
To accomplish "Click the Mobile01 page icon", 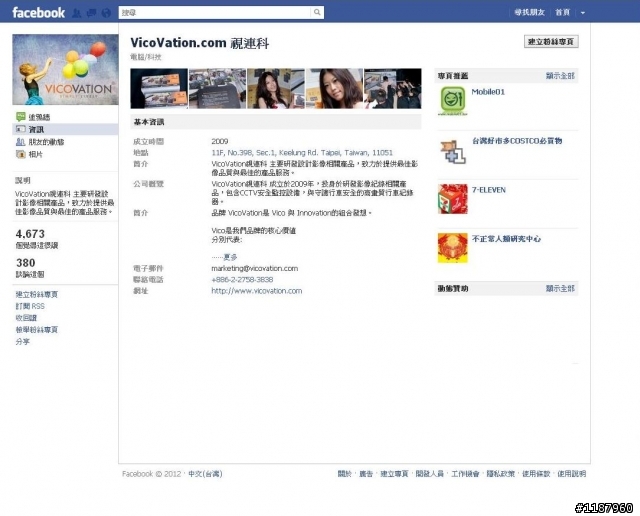I will pyautogui.click(x=453, y=101).
